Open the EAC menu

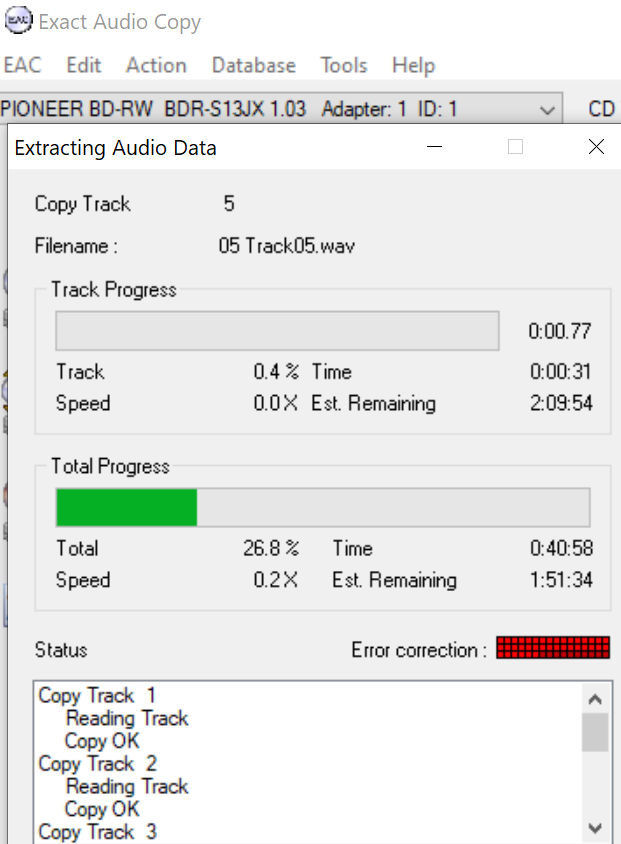pyautogui.click(x=22, y=65)
